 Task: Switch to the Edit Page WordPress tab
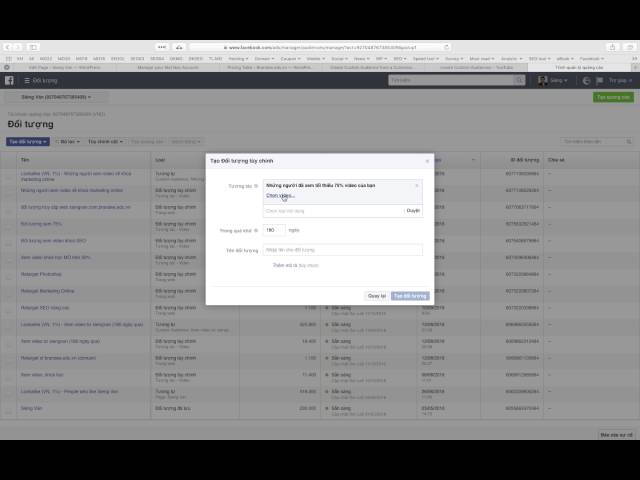click(64, 67)
